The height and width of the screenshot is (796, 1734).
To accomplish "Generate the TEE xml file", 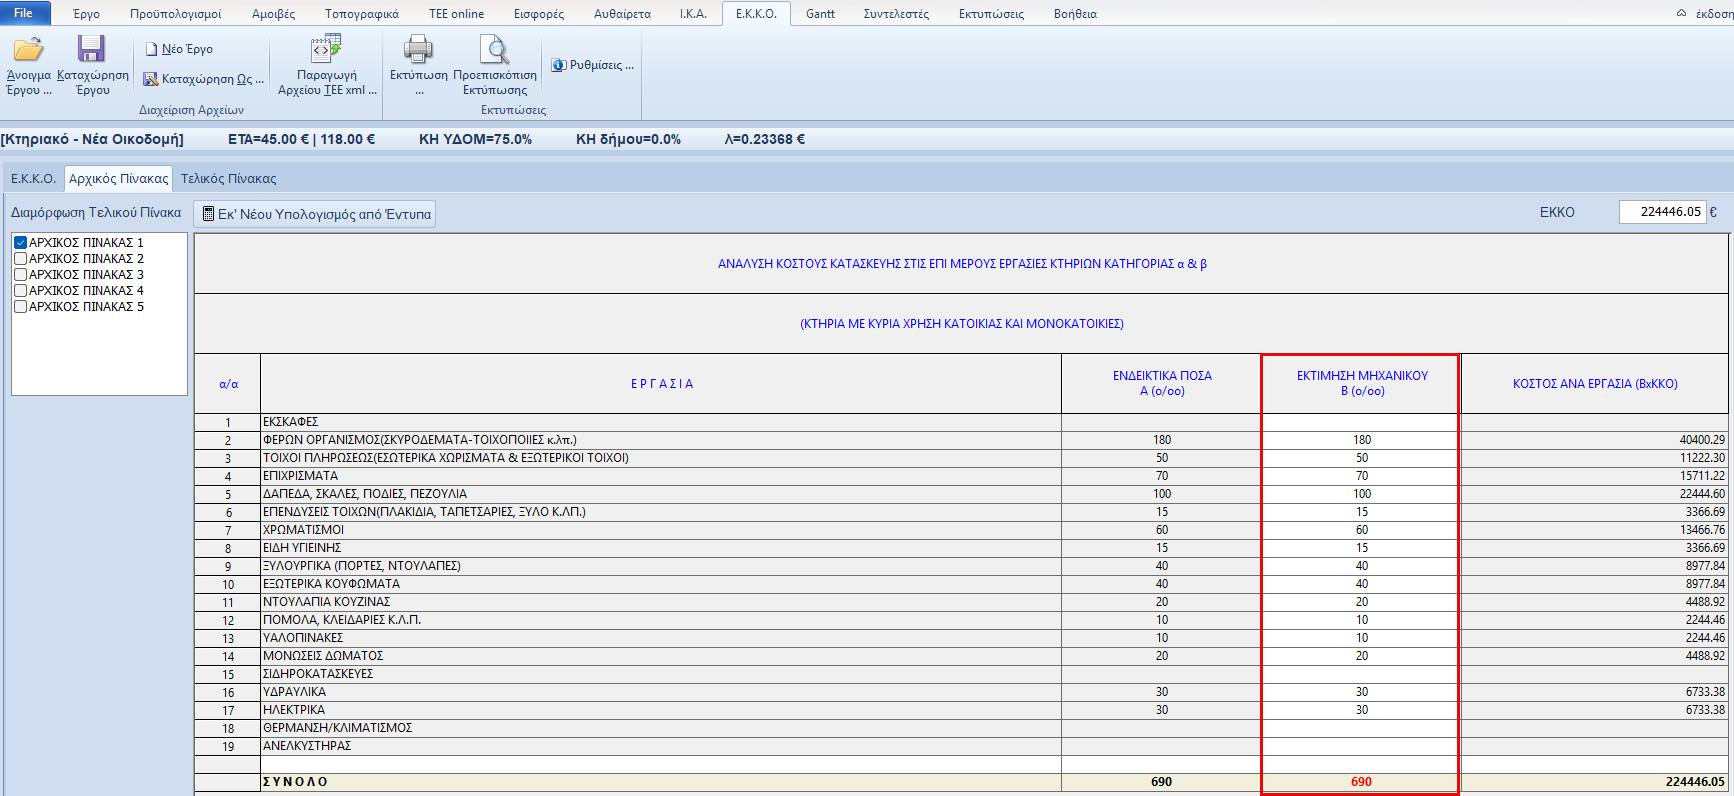I will click(326, 50).
